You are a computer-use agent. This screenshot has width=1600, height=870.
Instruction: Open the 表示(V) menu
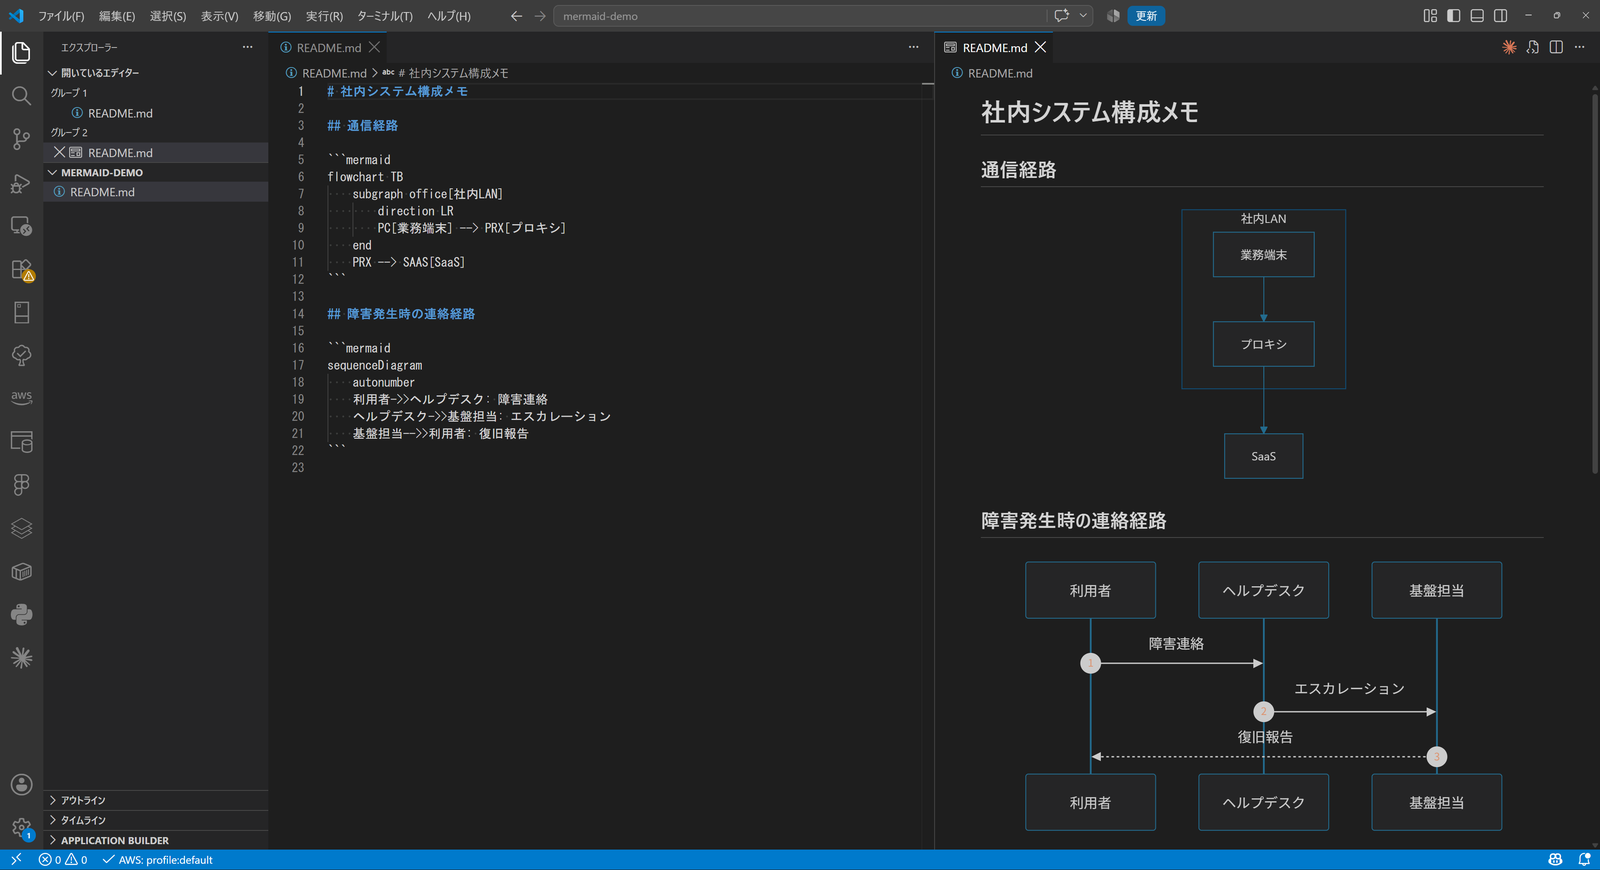tap(219, 16)
